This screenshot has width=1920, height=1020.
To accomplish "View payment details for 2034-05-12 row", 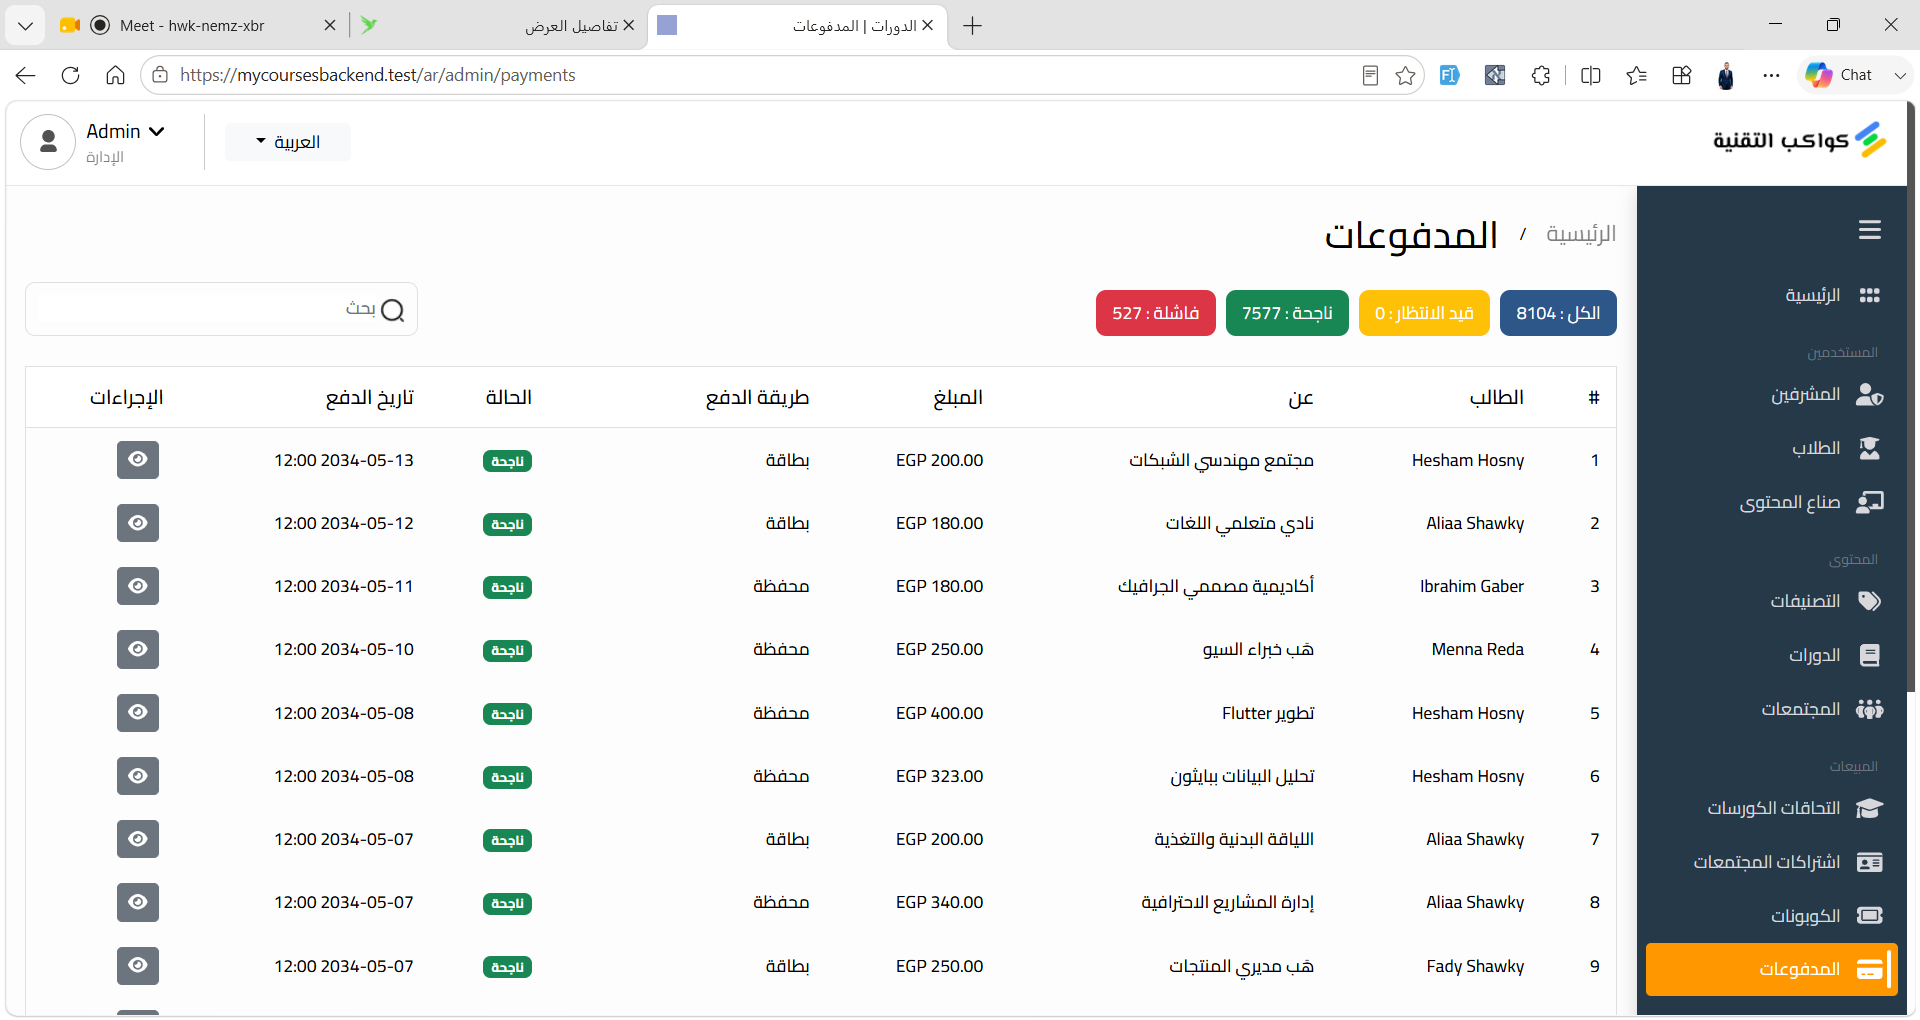I will (138, 523).
